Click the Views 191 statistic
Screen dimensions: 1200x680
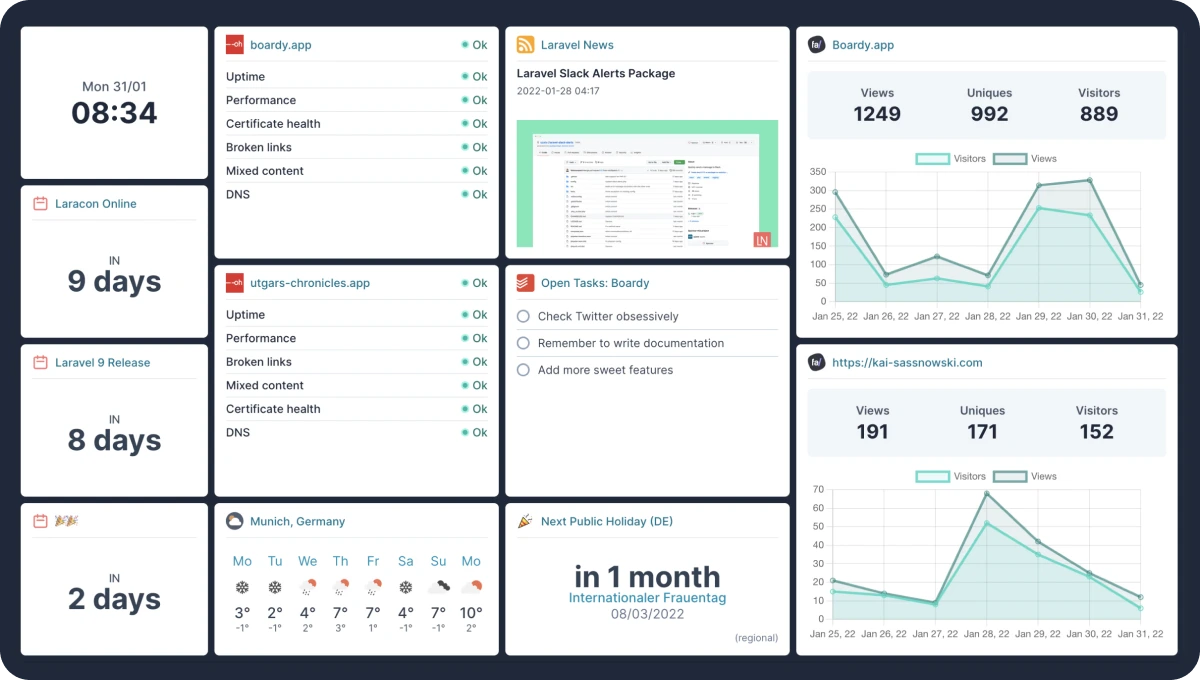pyautogui.click(x=873, y=422)
